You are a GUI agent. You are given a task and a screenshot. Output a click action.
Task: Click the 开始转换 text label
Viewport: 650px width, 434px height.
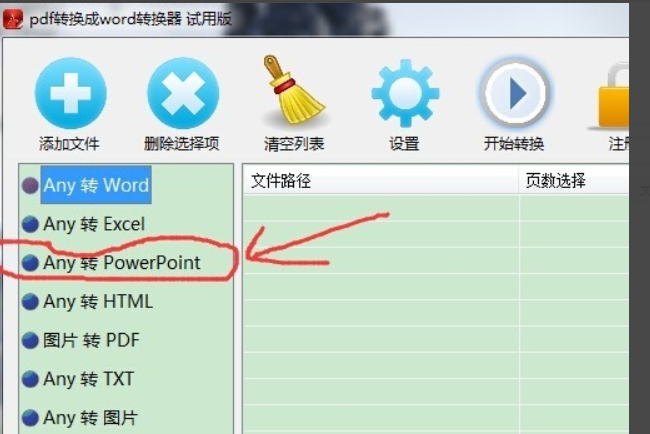[x=514, y=144]
